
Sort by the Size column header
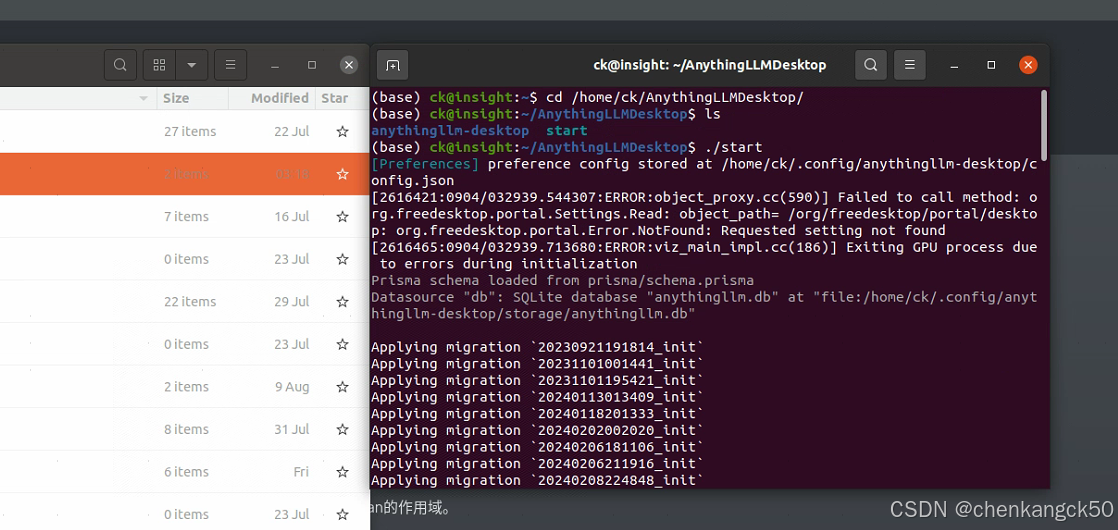(x=176, y=98)
